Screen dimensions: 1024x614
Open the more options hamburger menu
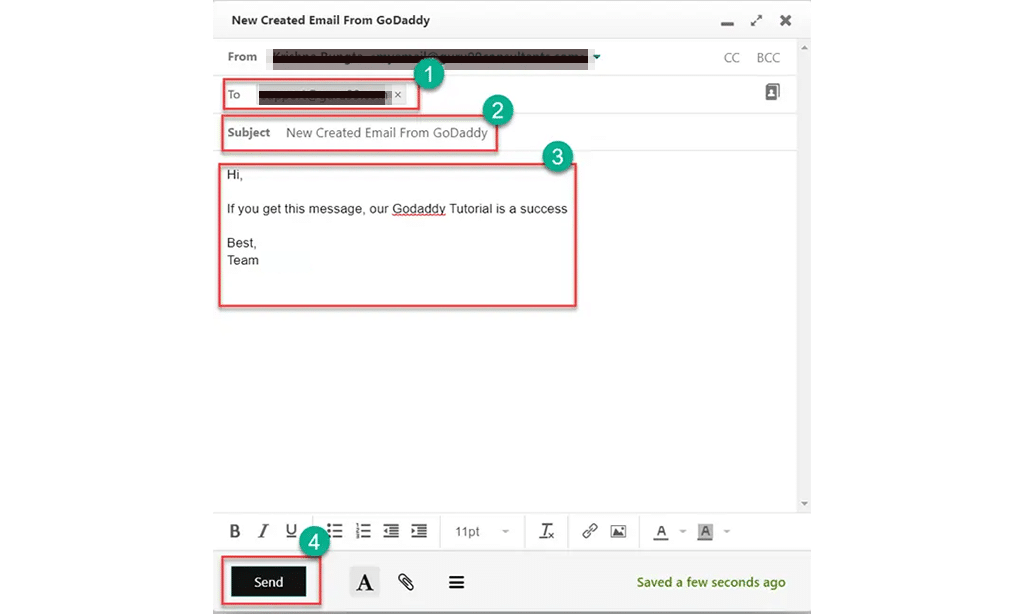click(456, 582)
